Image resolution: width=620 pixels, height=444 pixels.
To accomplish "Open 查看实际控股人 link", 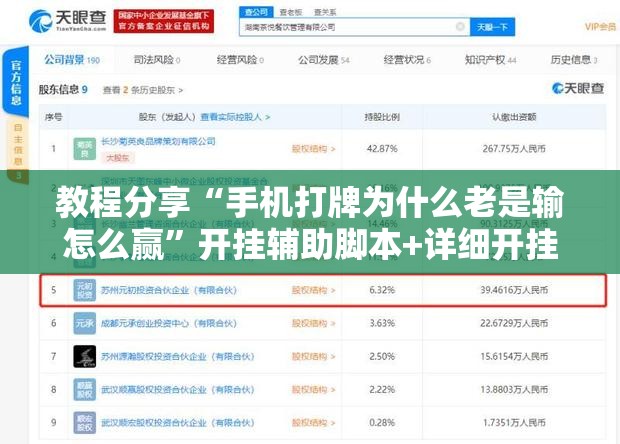I will pyautogui.click(x=235, y=117).
